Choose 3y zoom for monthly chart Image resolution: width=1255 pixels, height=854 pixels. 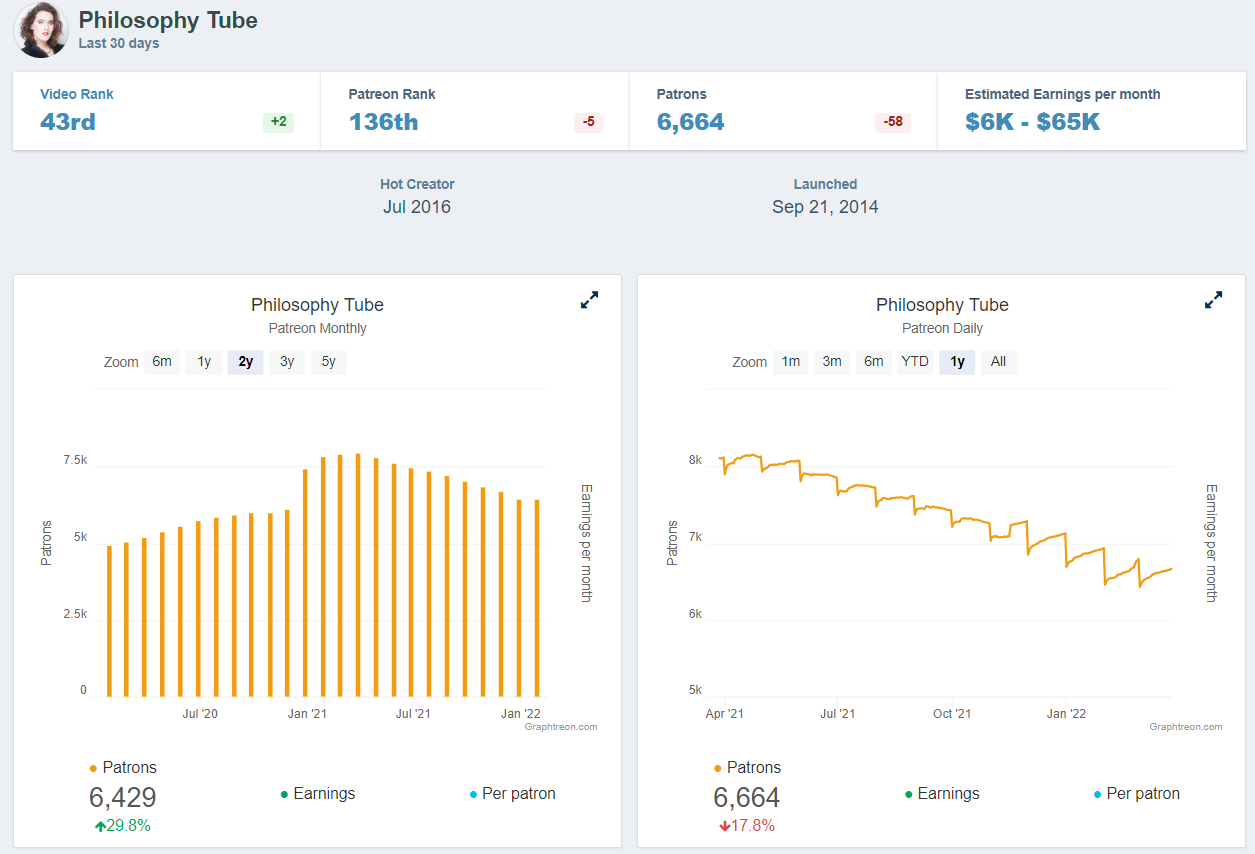click(x=287, y=362)
